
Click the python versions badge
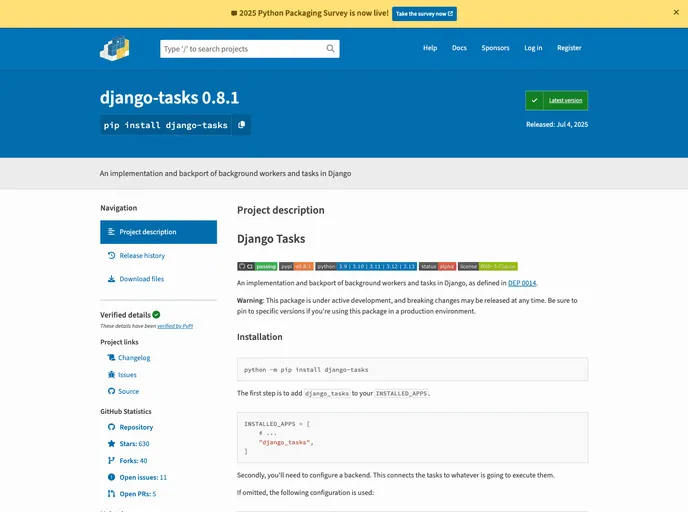pos(366,266)
